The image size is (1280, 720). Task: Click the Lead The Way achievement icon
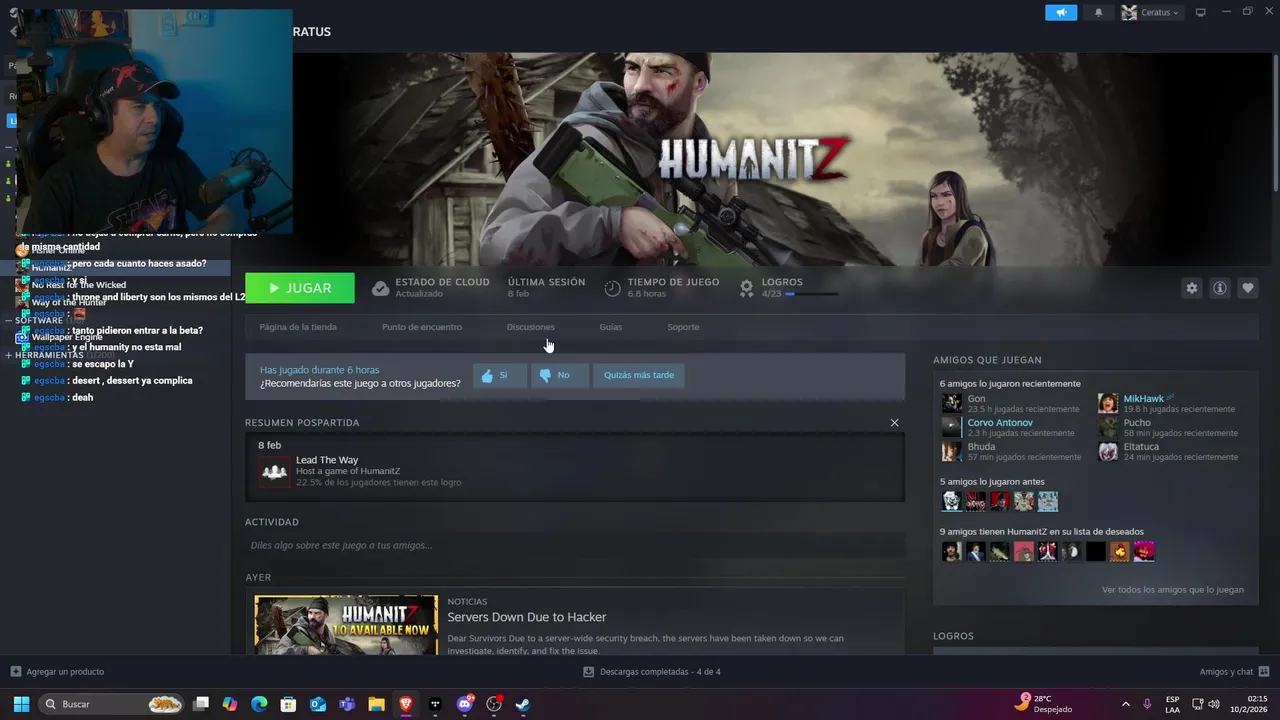(x=274, y=471)
